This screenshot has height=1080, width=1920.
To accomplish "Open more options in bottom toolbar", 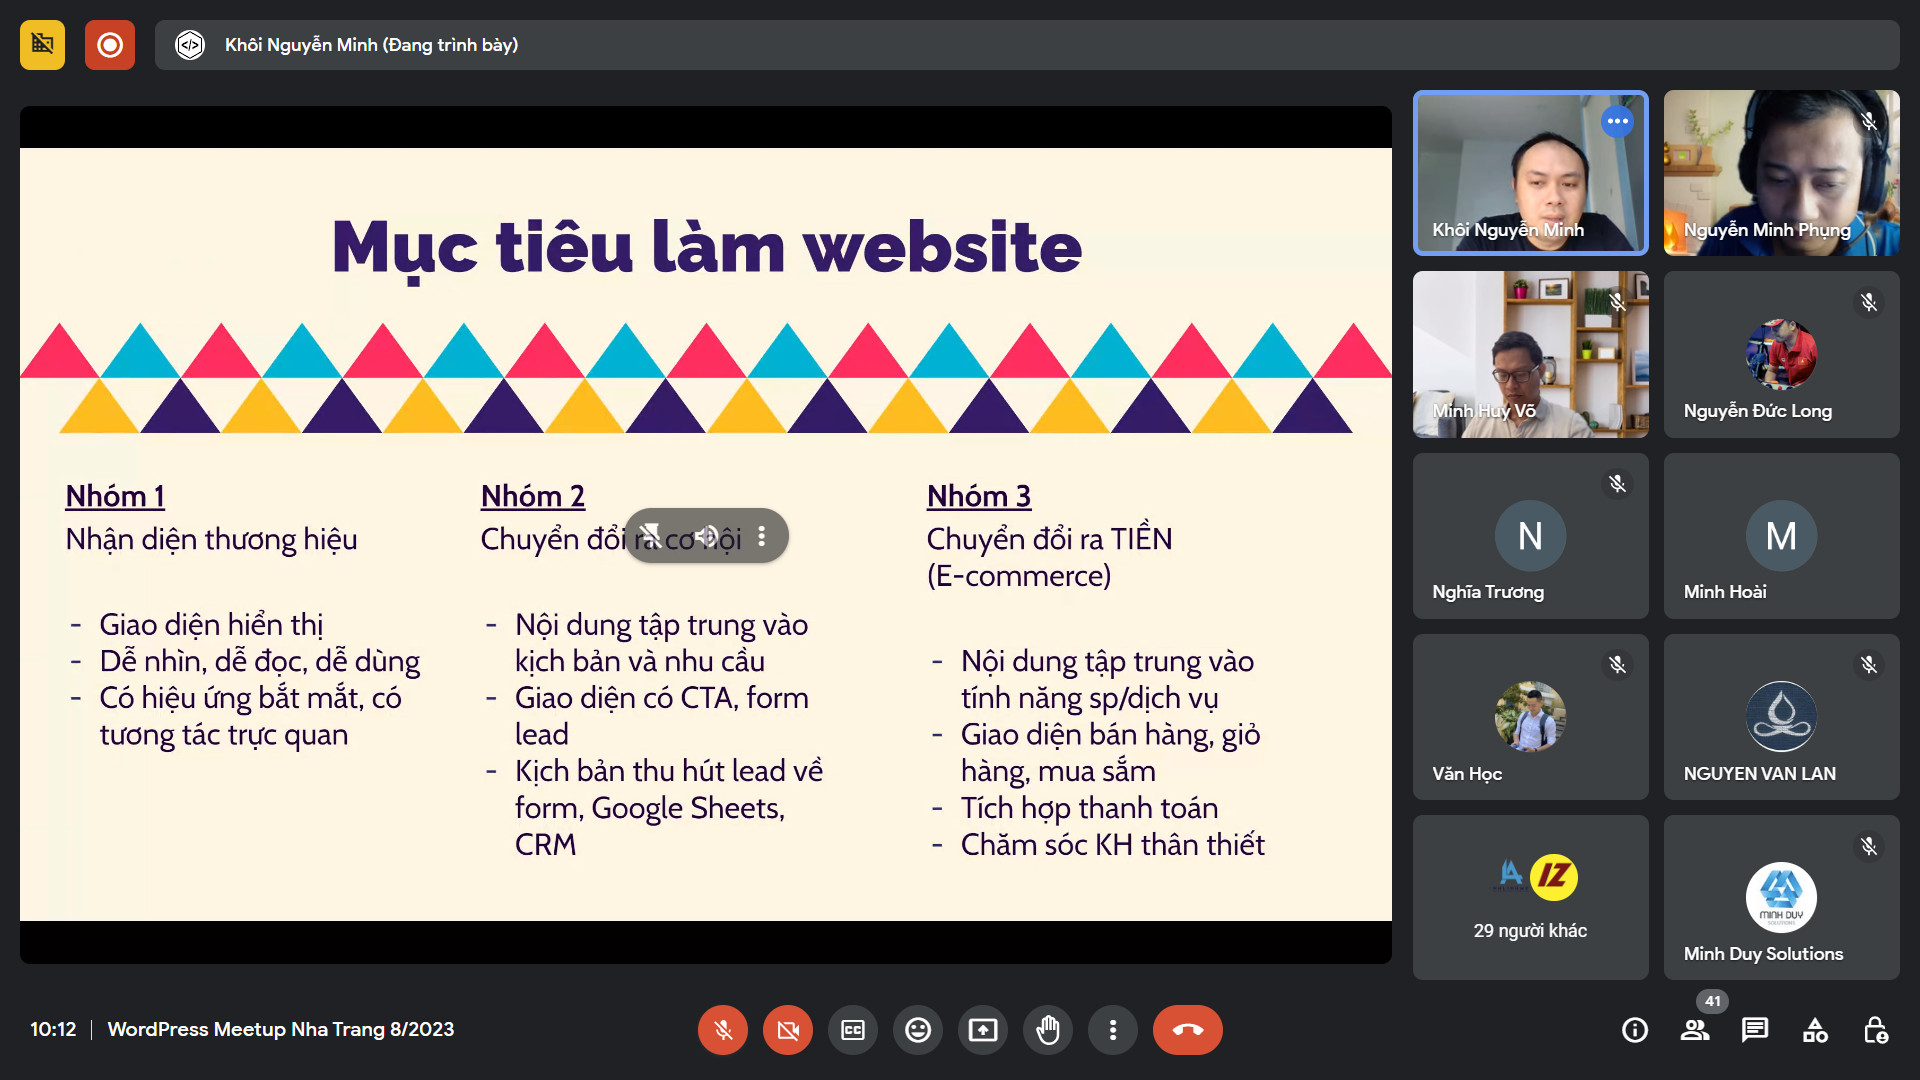I will [x=1113, y=1030].
